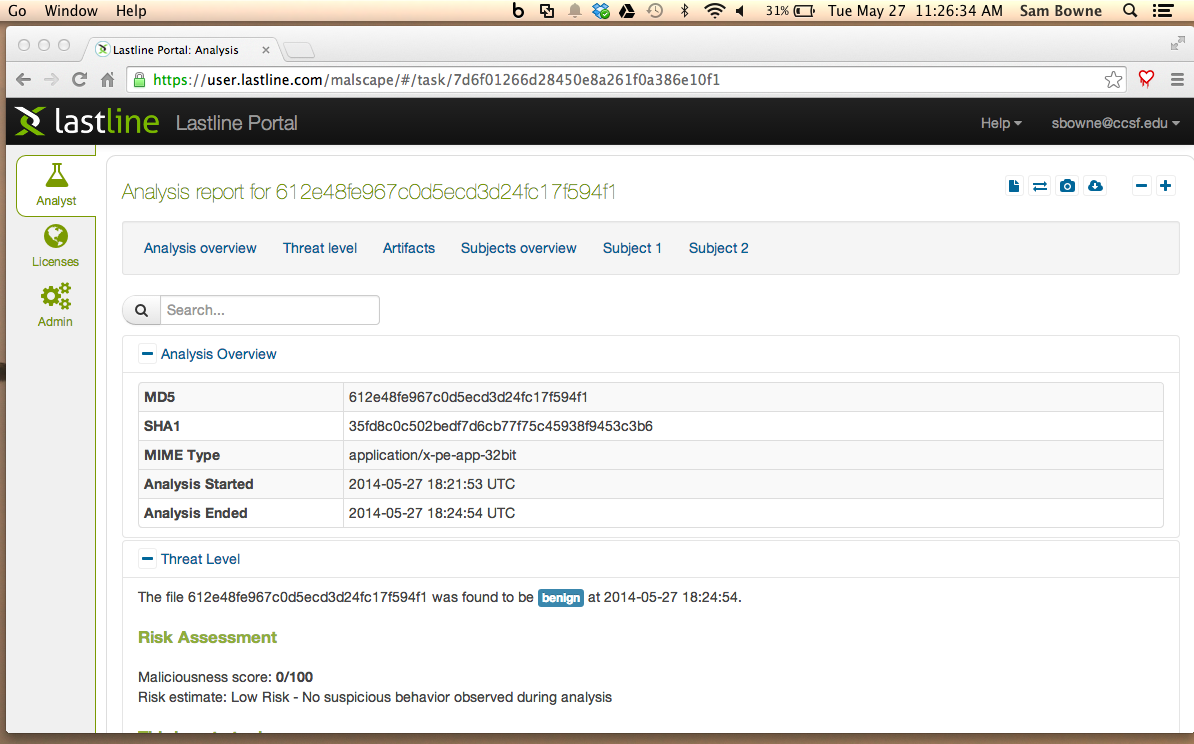Viewport: 1194px width, 744px height.
Task: Click the search magnifier icon beside Search field
Action: (142, 310)
